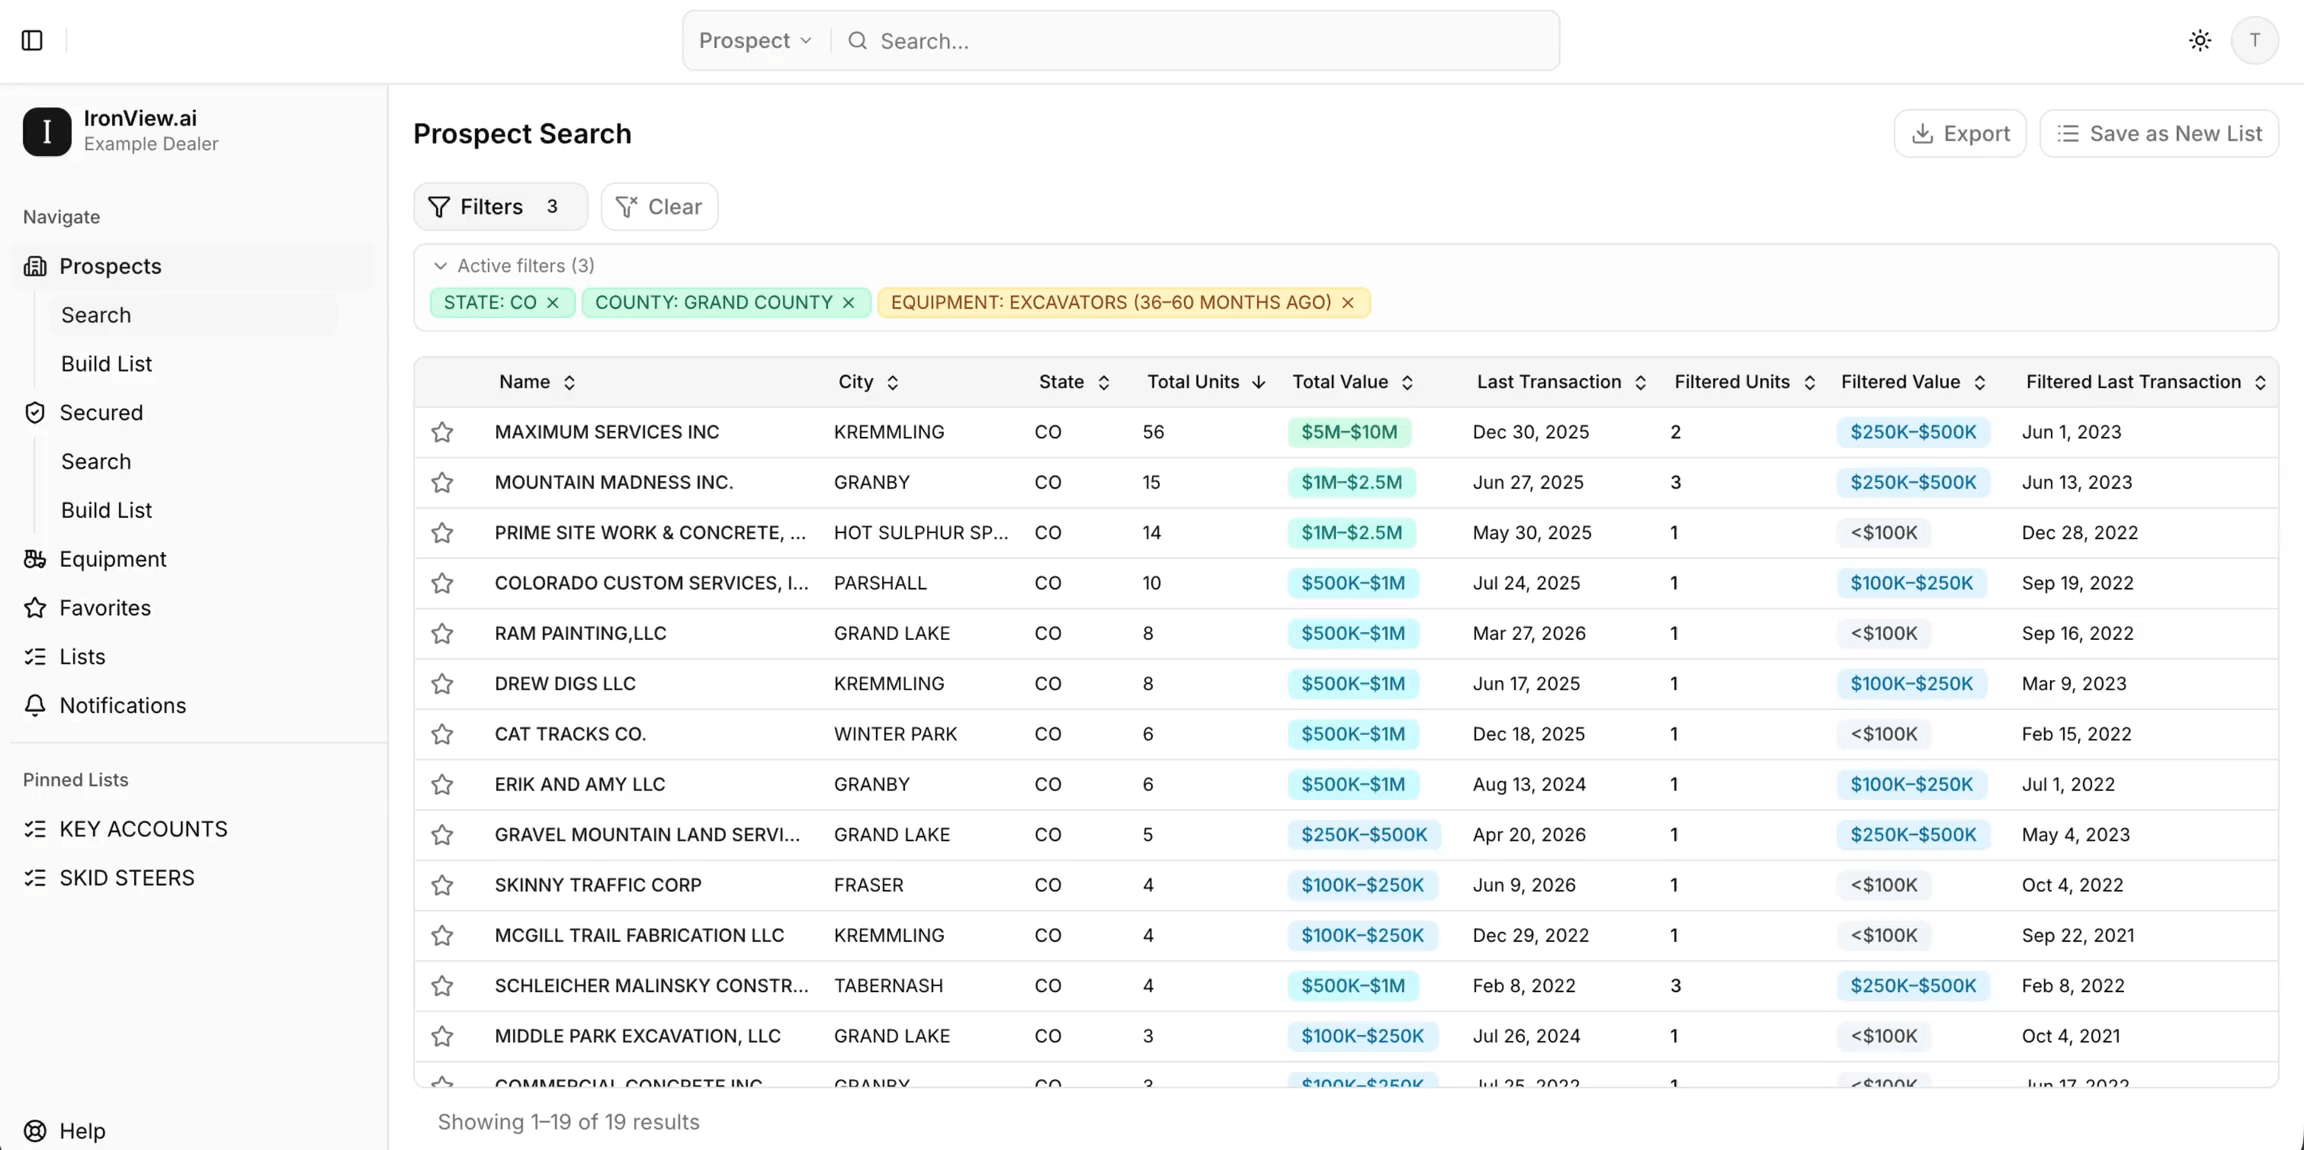Go to Equipment page
The height and width of the screenshot is (1150, 2304).
tap(193, 559)
